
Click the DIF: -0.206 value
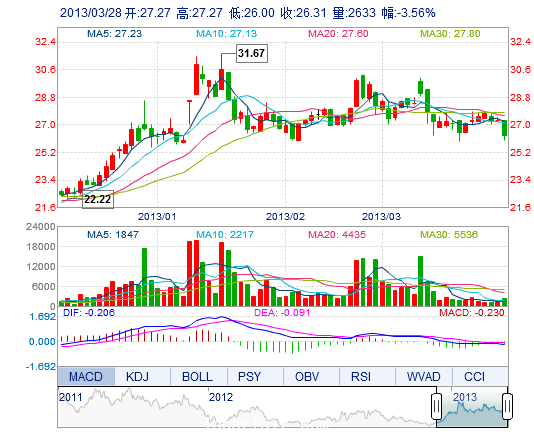click(x=89, y=312)
